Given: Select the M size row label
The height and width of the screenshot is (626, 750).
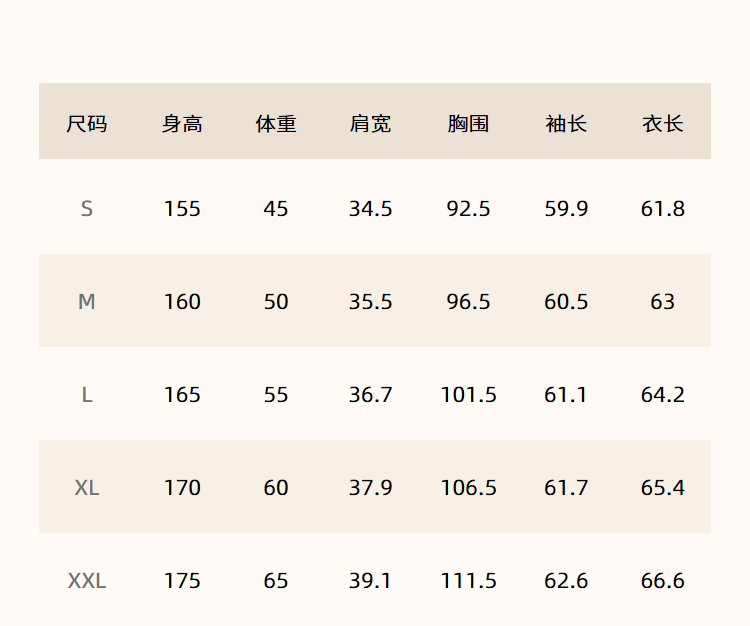Looking at the screenshot, I should click(x=87, y=302).
